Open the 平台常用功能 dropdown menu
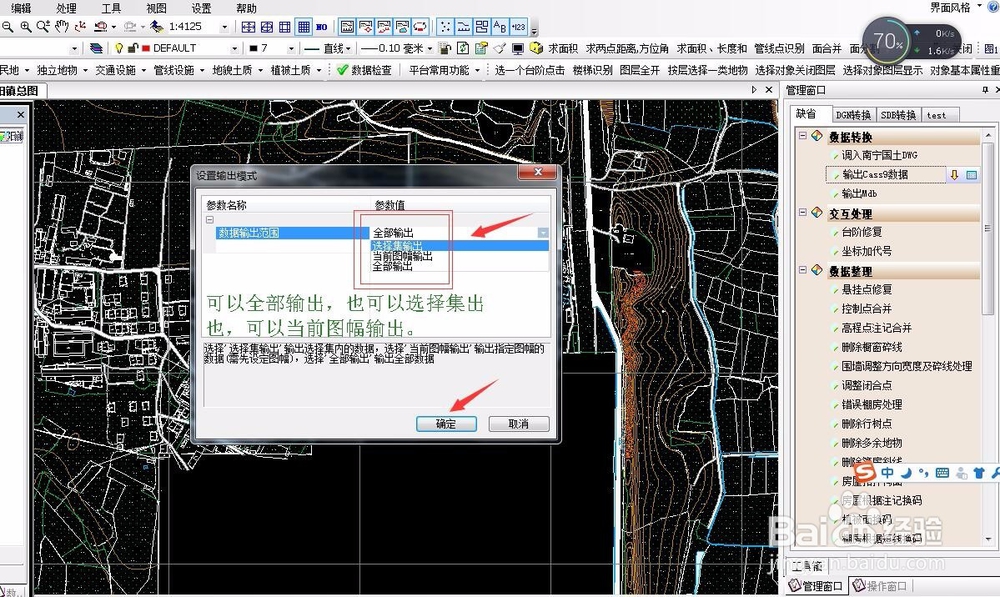This screenshot has width=1000, height=597. click(445, 70)
